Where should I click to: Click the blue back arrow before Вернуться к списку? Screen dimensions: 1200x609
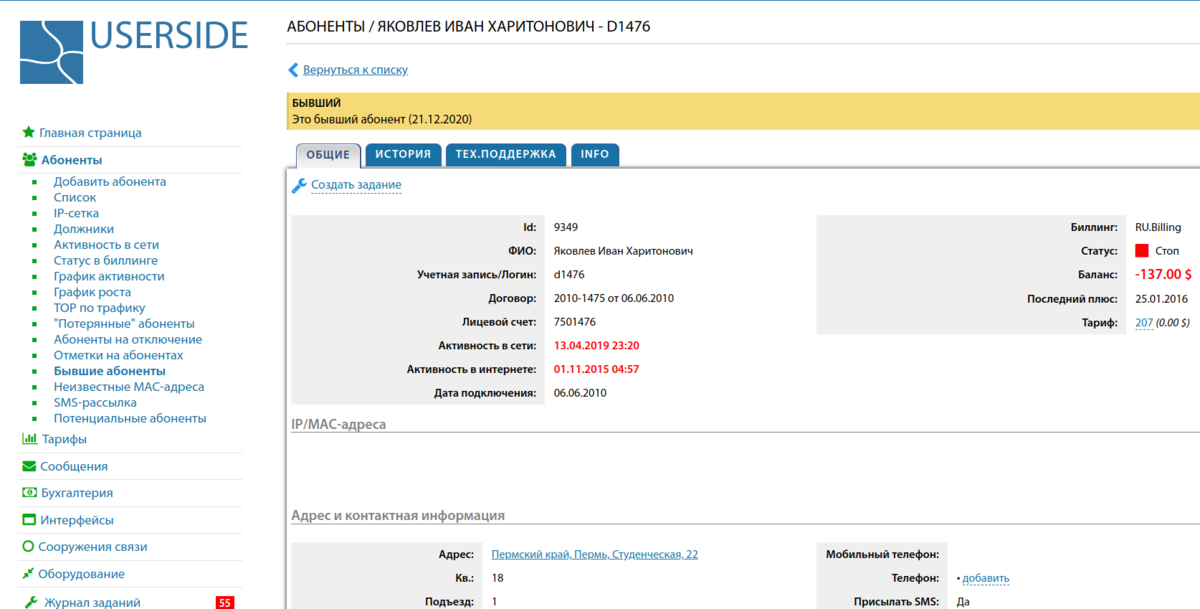pos(291,69)
